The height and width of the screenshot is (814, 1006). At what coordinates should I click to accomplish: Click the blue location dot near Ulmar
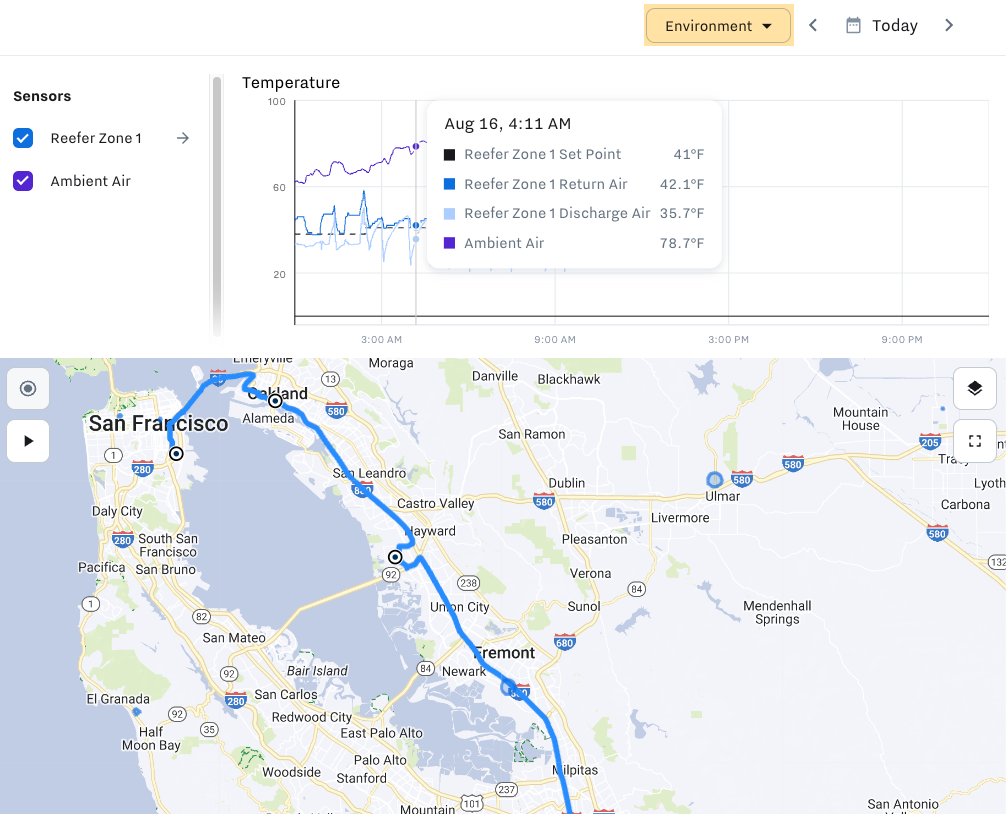(714, 479)
